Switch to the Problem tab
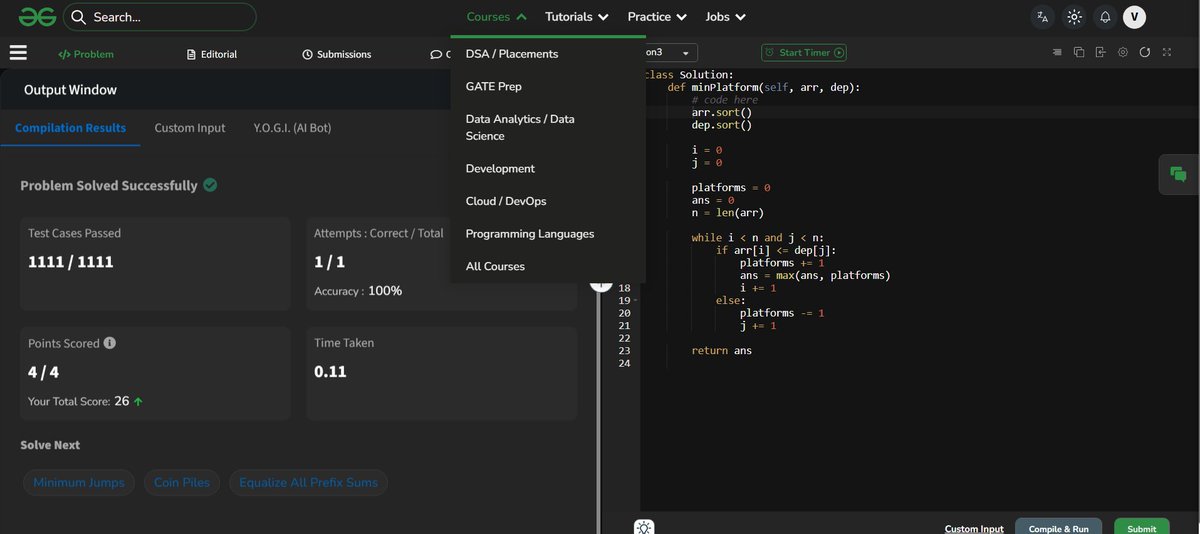This screenshot has height=534, width=1200. [x=86, y=54]
